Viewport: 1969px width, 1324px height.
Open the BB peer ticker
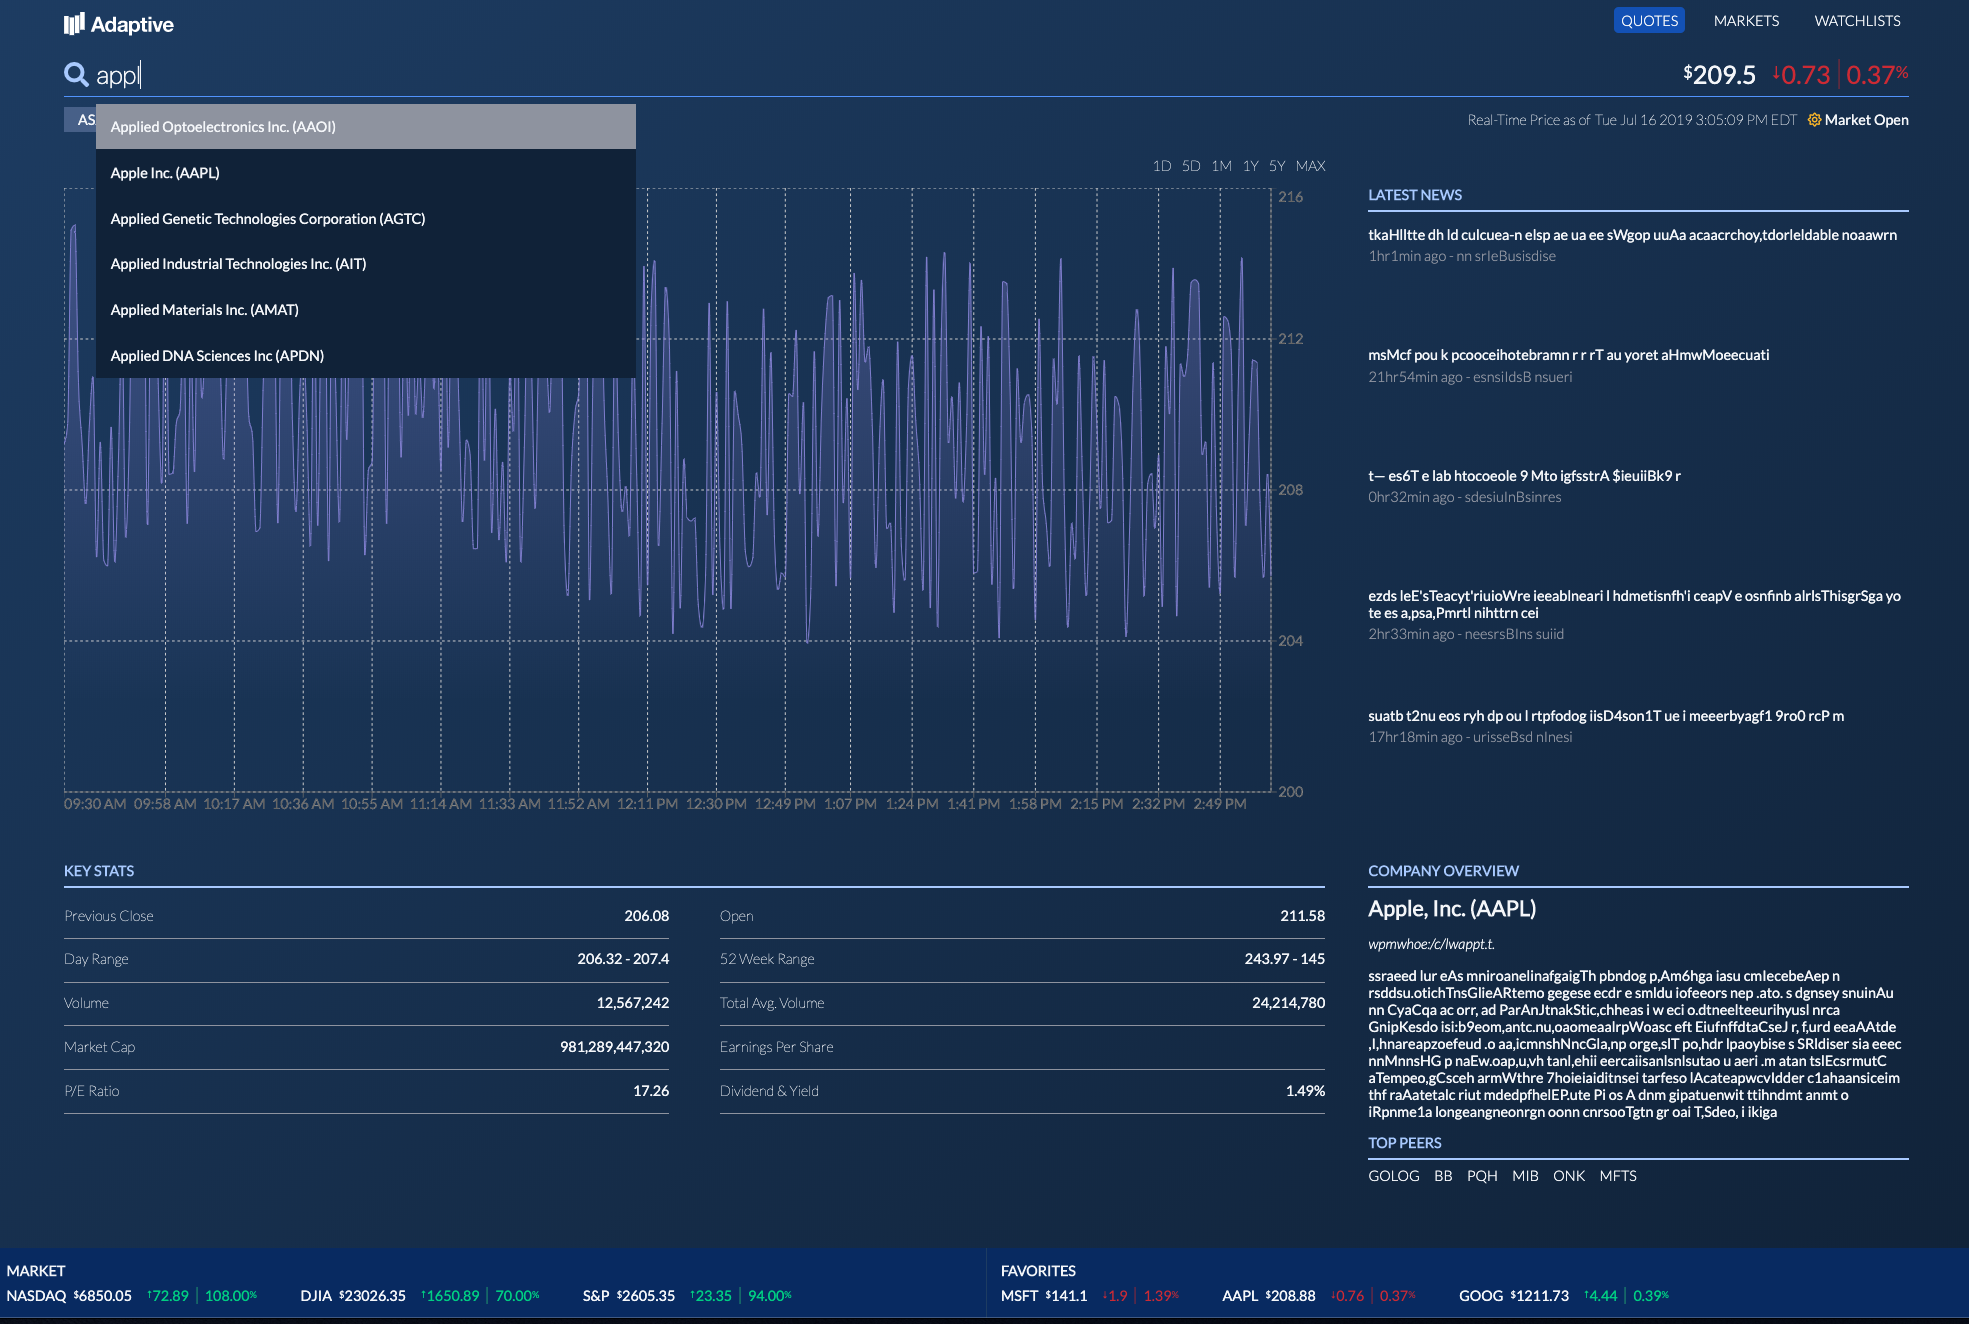(1442, 1176)
